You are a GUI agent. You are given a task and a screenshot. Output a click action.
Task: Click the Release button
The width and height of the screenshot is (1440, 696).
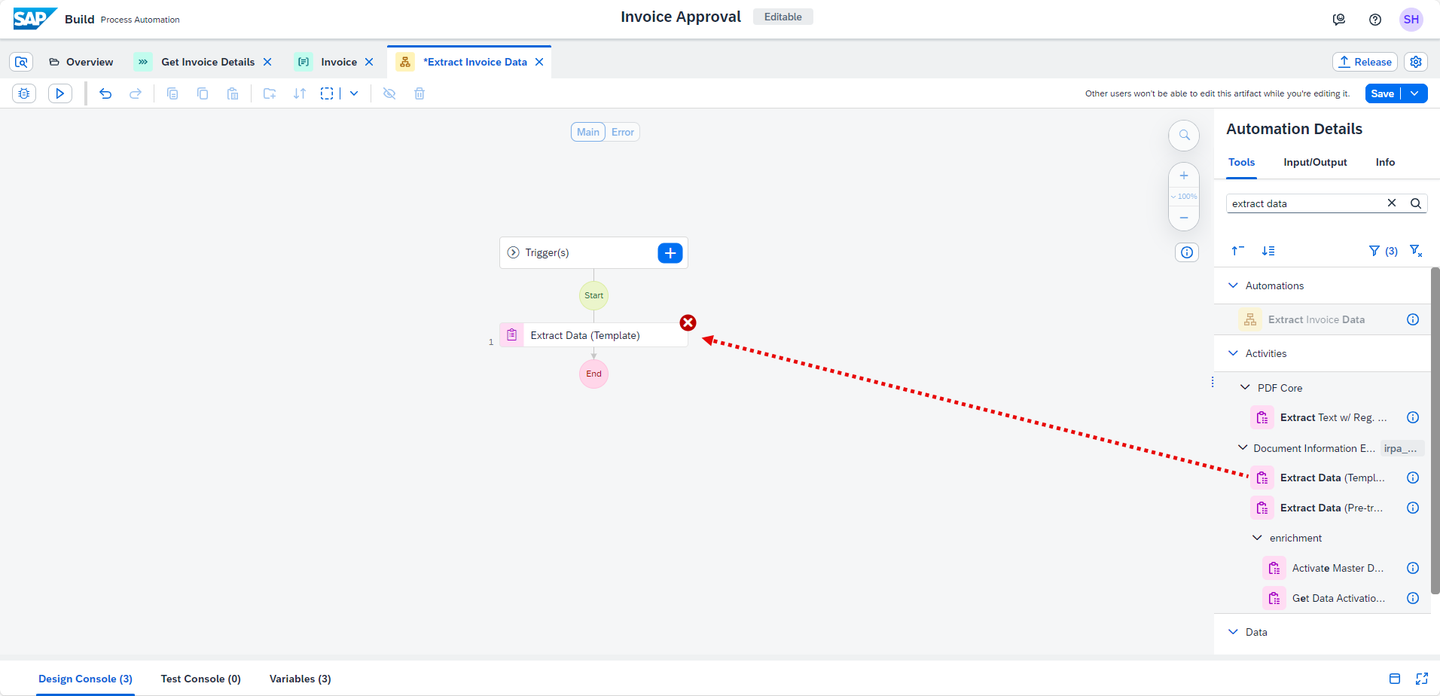point(1365,62)
